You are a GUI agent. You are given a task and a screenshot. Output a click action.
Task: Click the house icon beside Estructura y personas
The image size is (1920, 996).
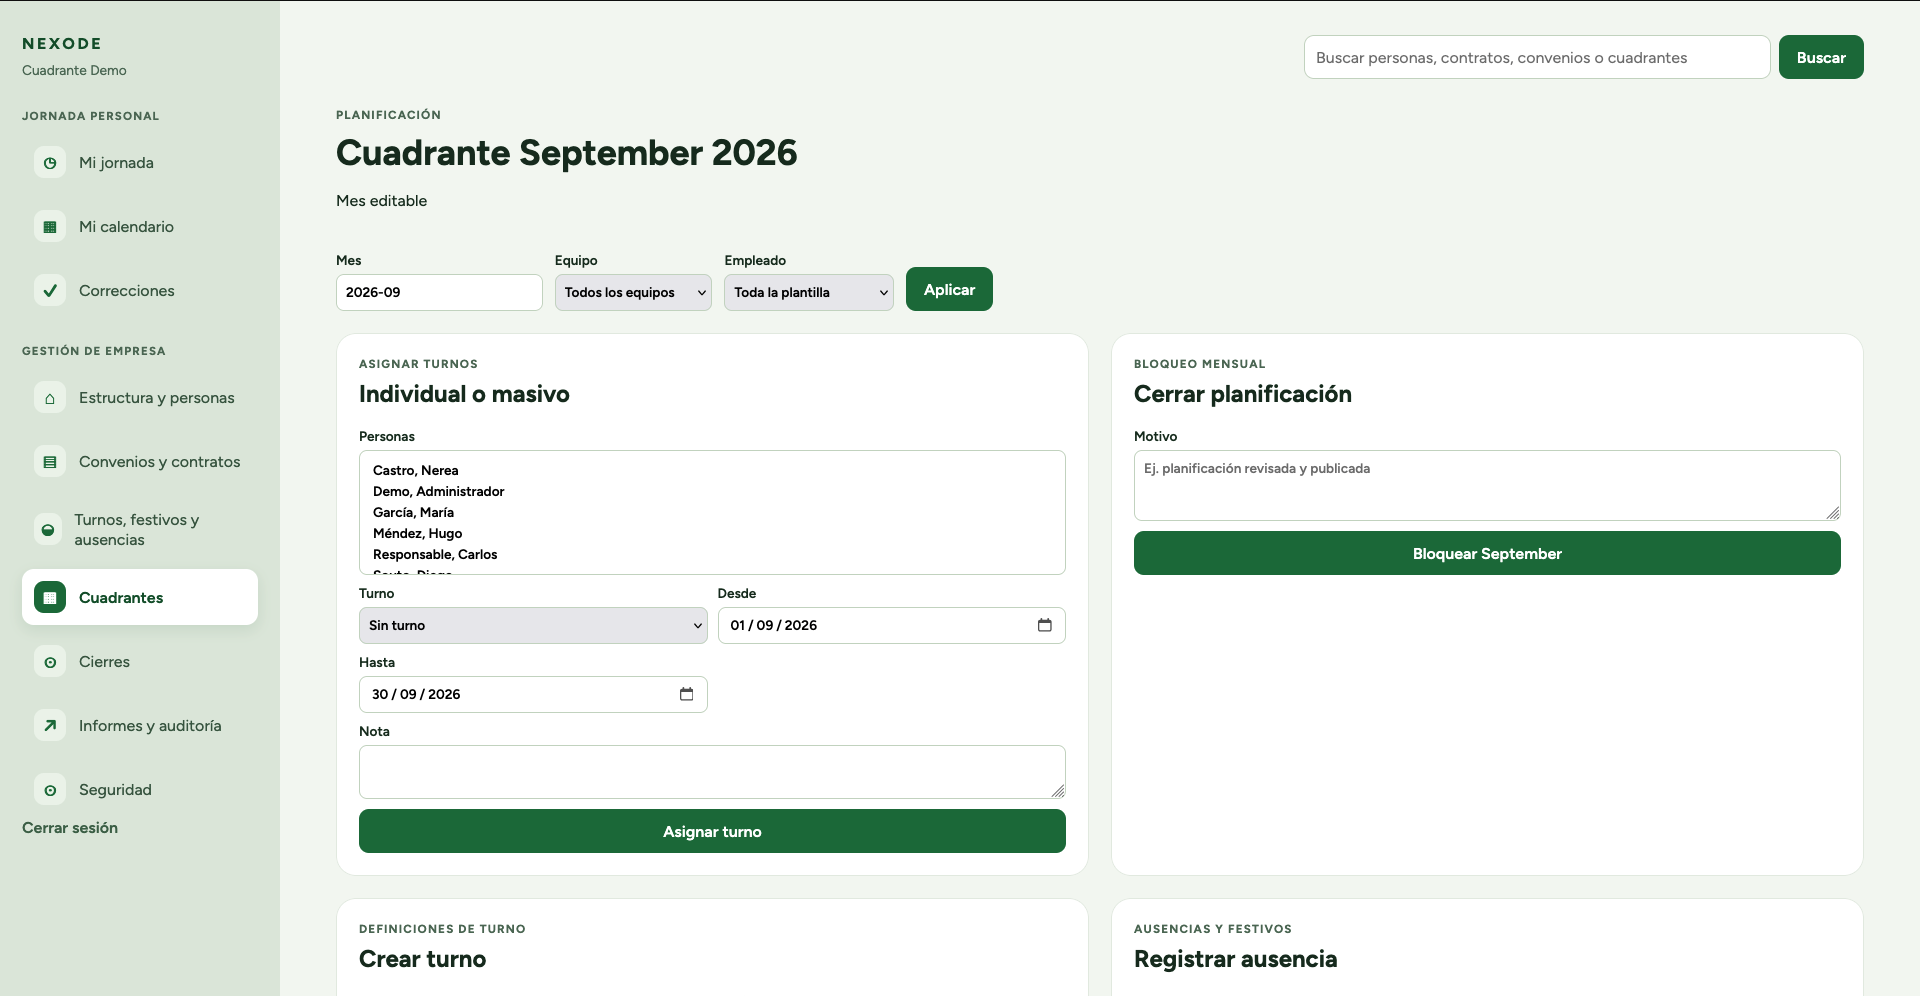click(x=50, y=398)
